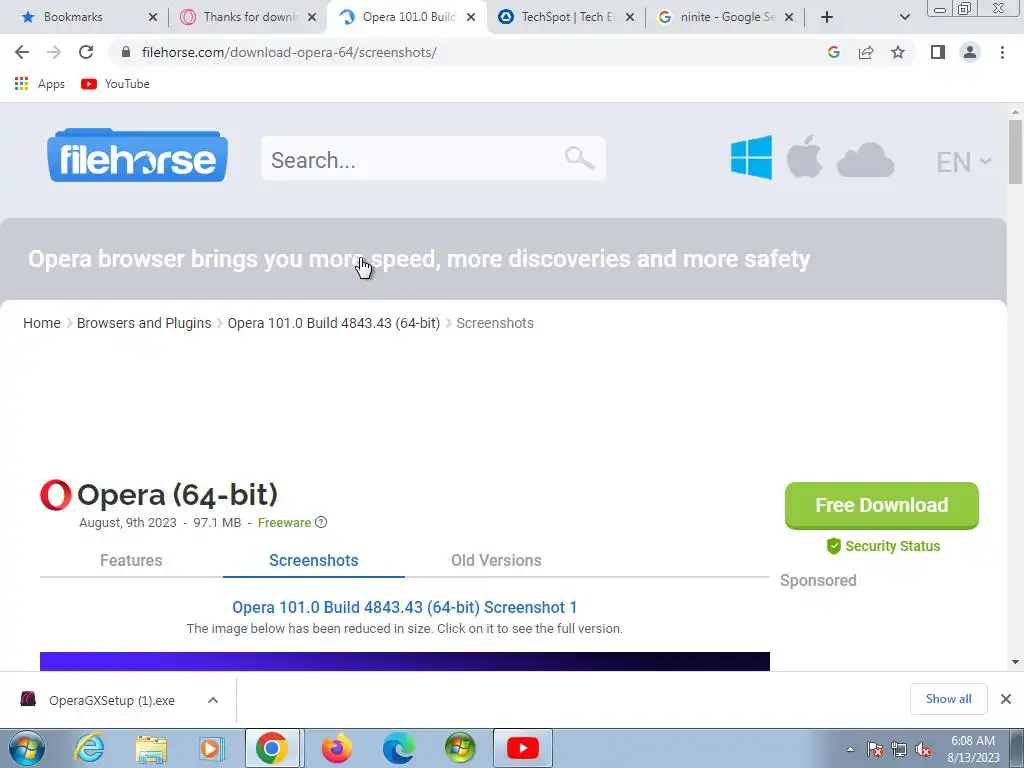Focus the Search... input field
This screenshot has width=1024, height=768.
pyautogui.click(x=434, y=159)
